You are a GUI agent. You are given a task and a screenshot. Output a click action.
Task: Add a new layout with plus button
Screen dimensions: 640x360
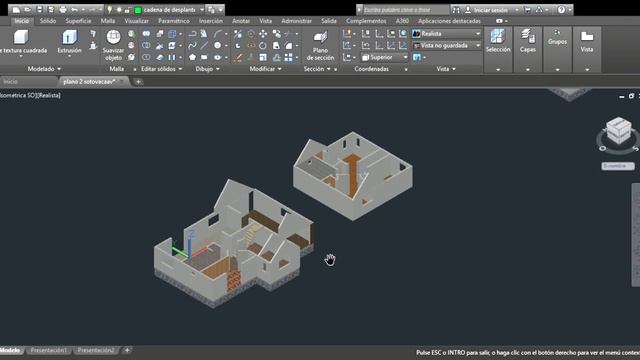127,350
